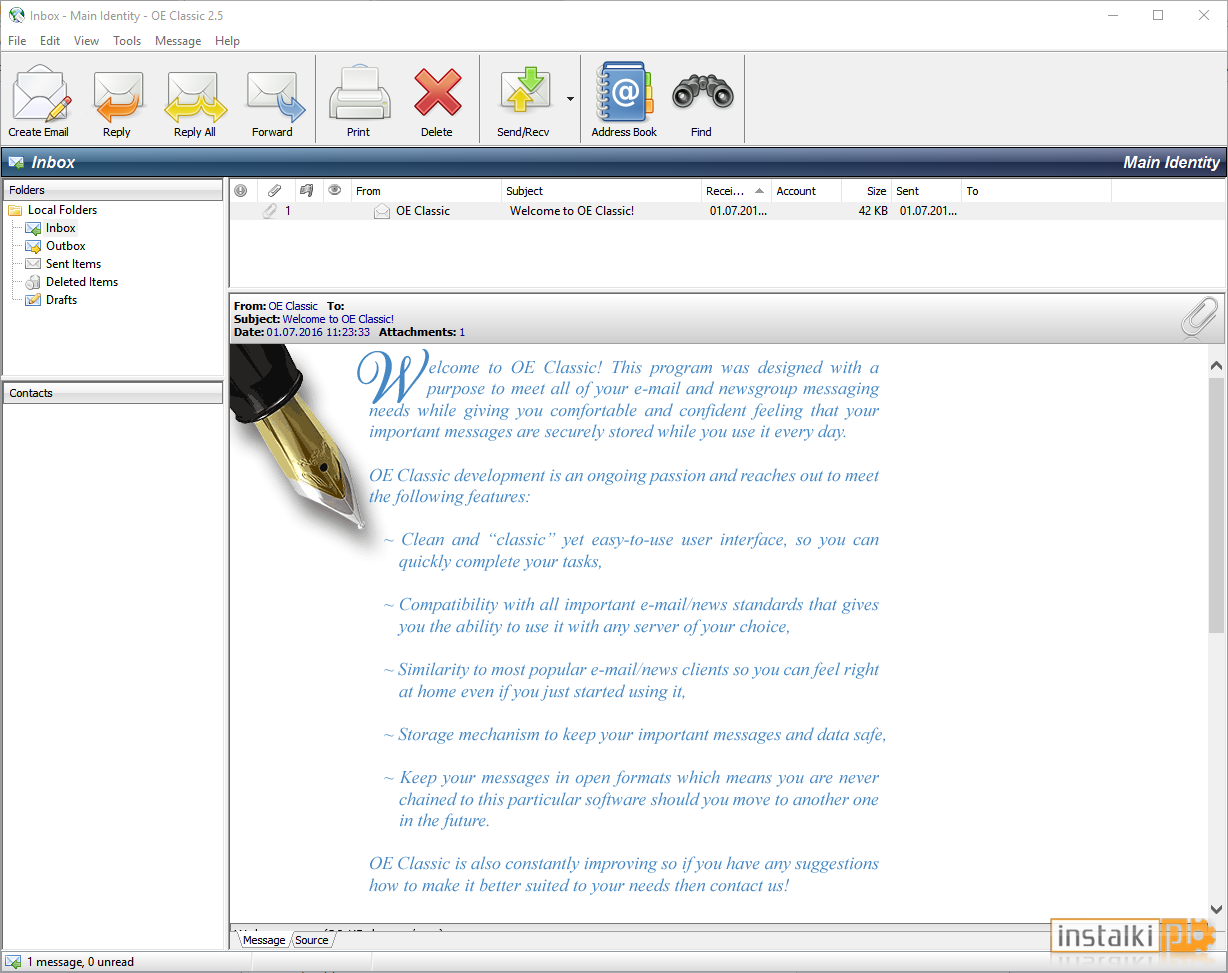Expand the Send/Recv dropdown arrow
This screenshot has height=973, width=1228.
[570, 99]
